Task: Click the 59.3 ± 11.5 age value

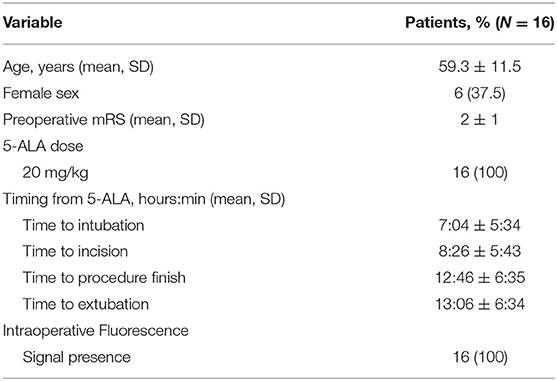Action: click(x=480, y=66)
